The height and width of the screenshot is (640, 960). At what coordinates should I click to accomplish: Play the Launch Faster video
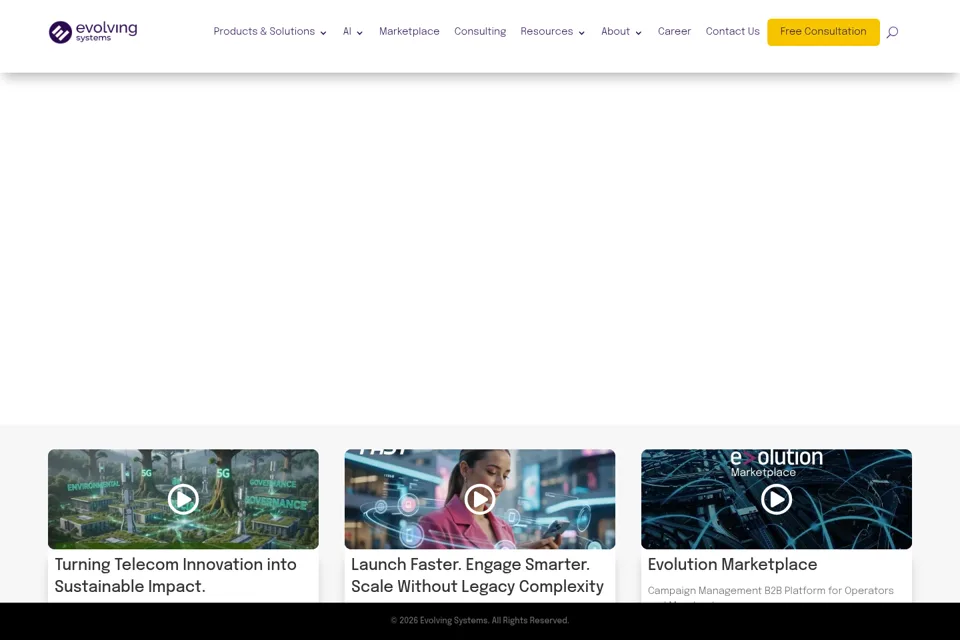tap(480, 499)
